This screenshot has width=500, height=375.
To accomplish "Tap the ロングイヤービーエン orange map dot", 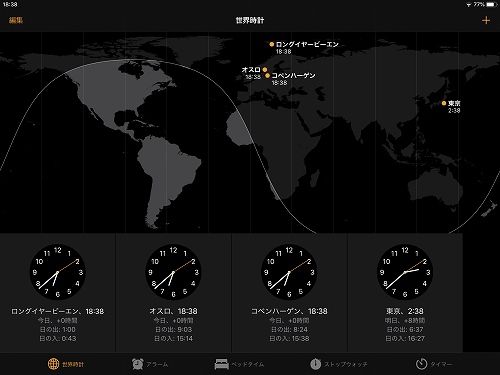I will tap(272, 44).
